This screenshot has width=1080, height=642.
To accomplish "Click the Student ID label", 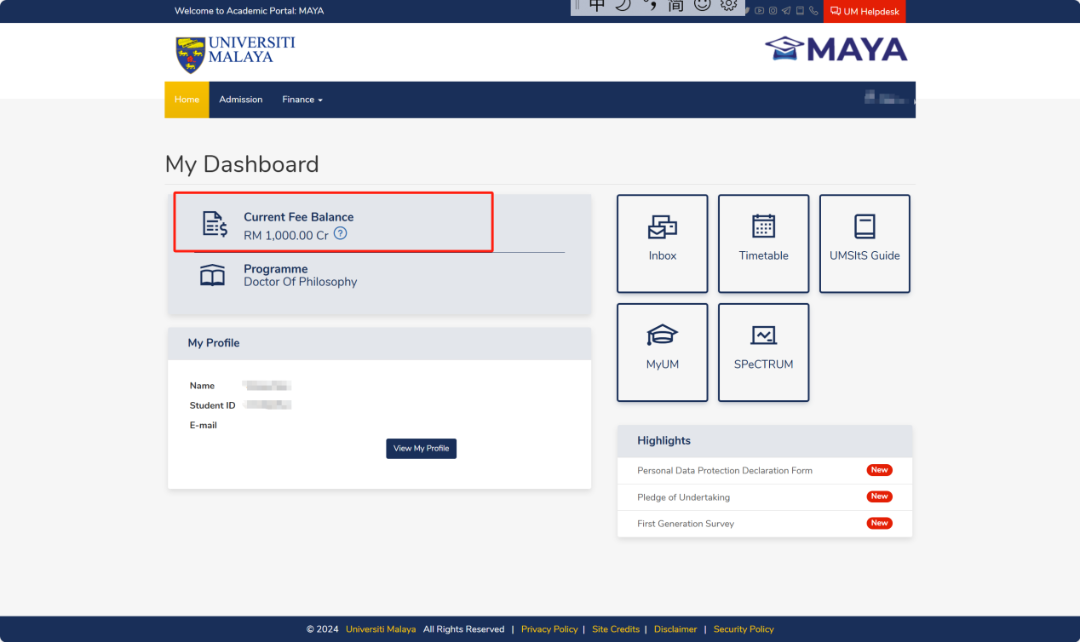I will pyautogui.click(x=212, y=405).
